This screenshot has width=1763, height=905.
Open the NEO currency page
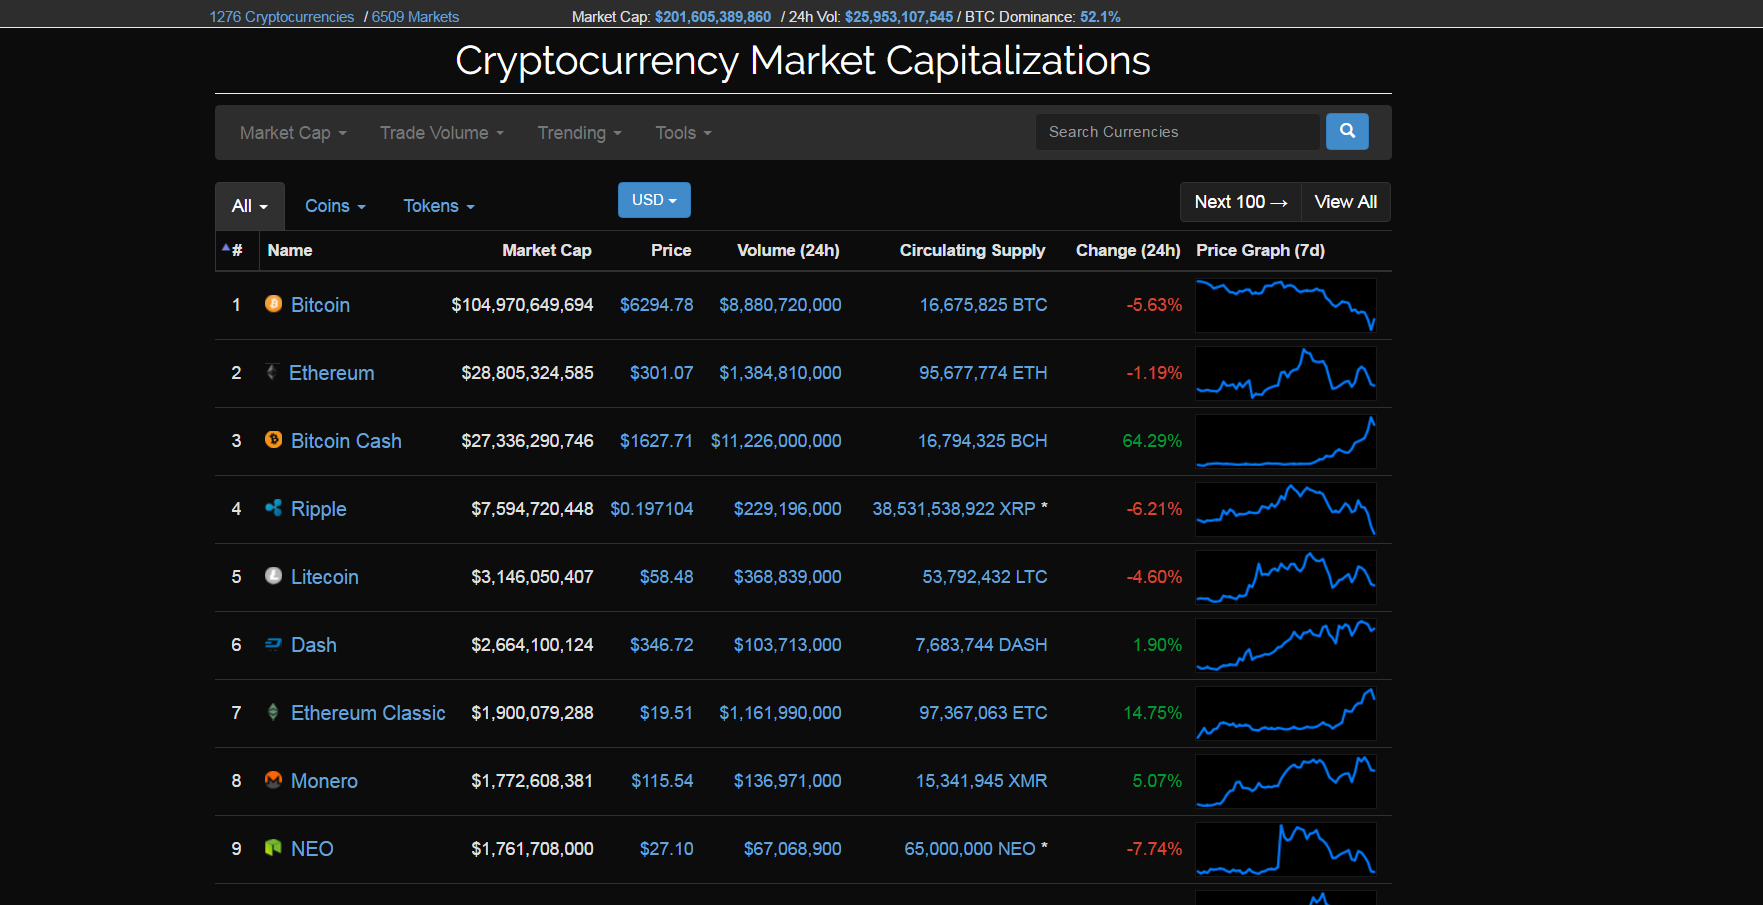(x=312, y=849)
